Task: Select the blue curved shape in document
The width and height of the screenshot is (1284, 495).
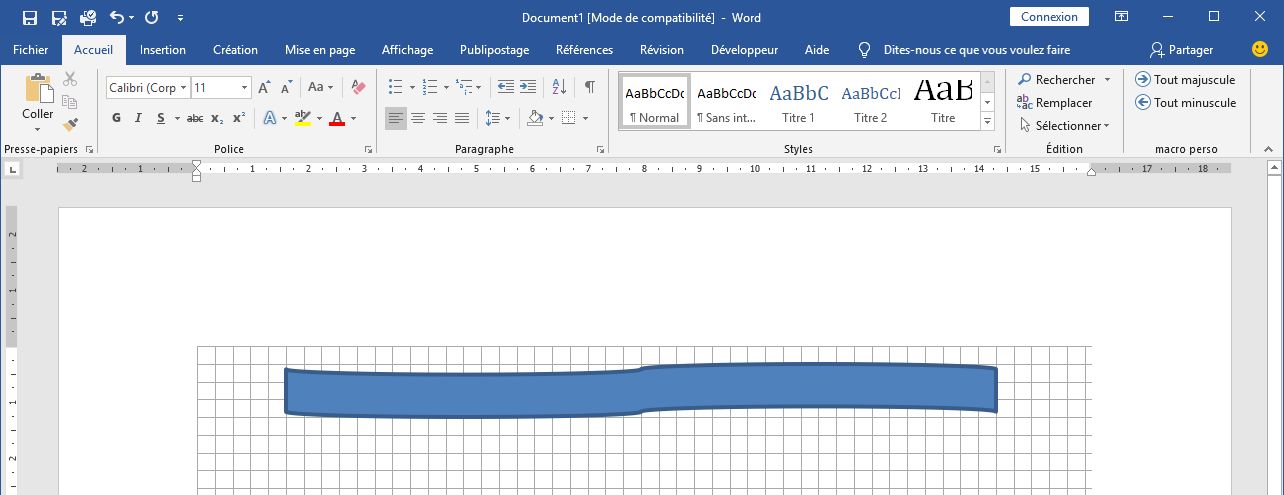Action: pyautogui.click(x=640, y=391)
